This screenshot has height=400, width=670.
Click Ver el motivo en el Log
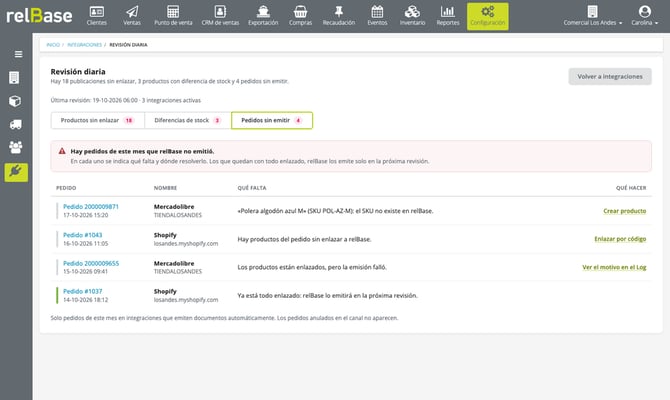pyautogui.click(x=614, y=267)
